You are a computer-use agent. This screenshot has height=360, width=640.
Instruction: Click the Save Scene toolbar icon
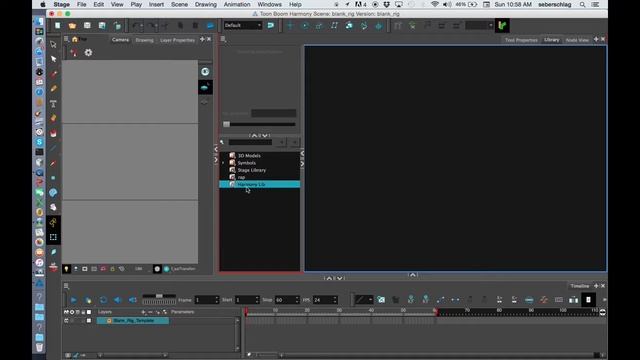87,25
